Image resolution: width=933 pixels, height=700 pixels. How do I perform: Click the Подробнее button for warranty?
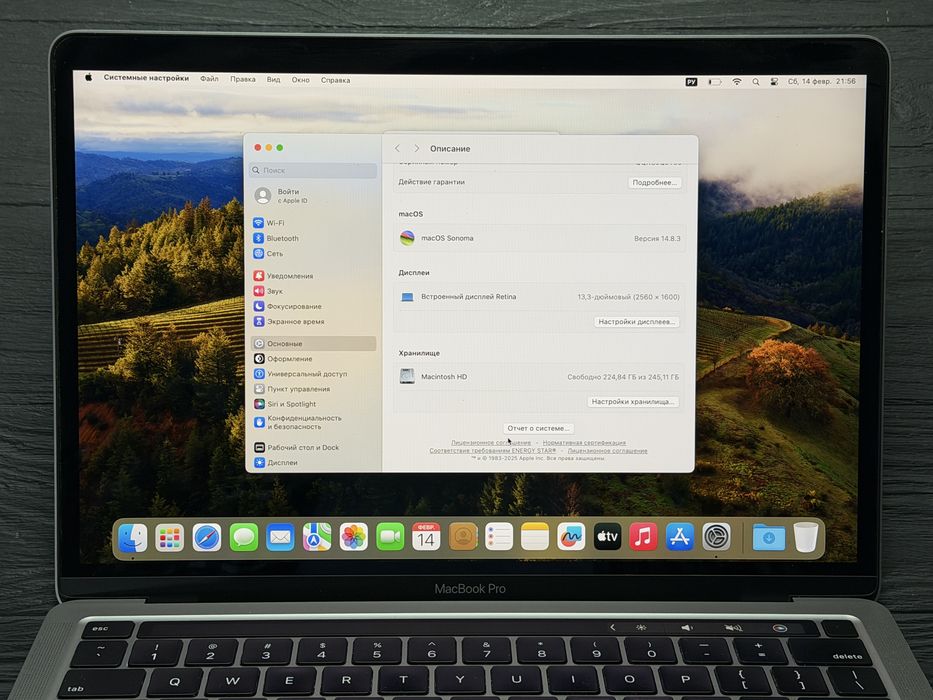click(x=654, y=183)
